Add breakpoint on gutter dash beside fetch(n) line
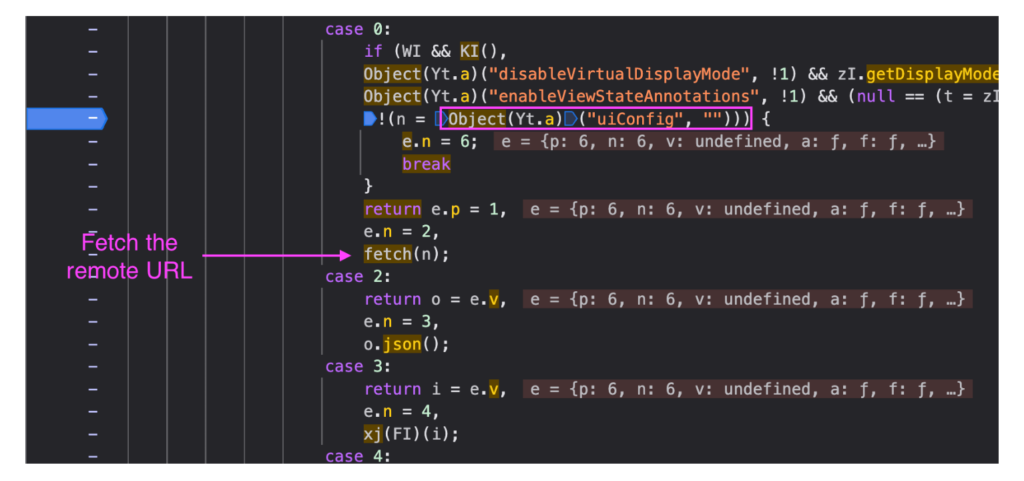The height and width of the screenshot is (481, 1024). (x=93, y=254)
